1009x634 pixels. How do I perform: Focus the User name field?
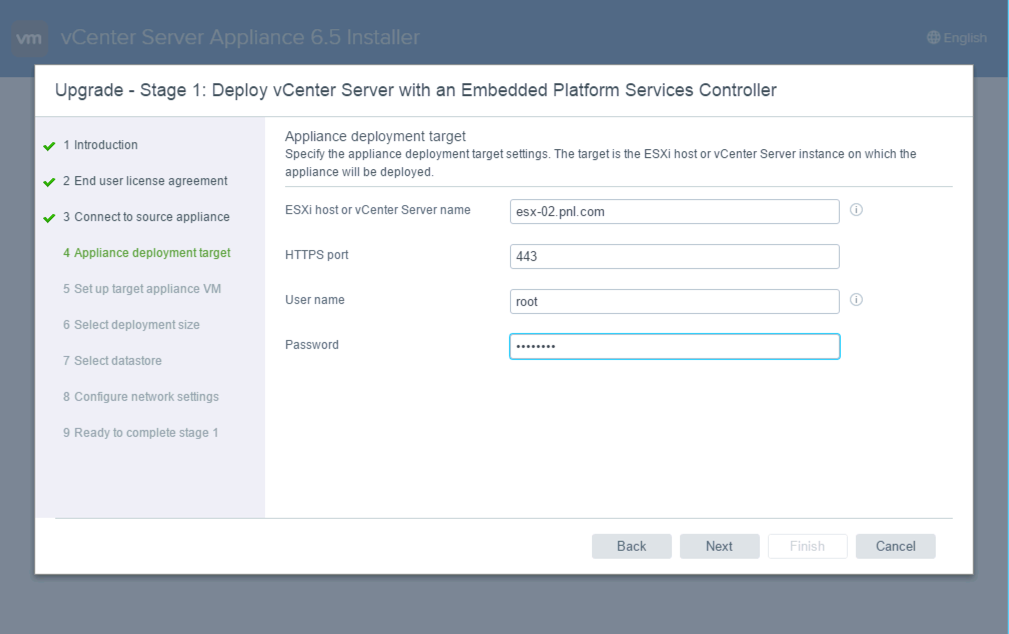click(674, 302)
